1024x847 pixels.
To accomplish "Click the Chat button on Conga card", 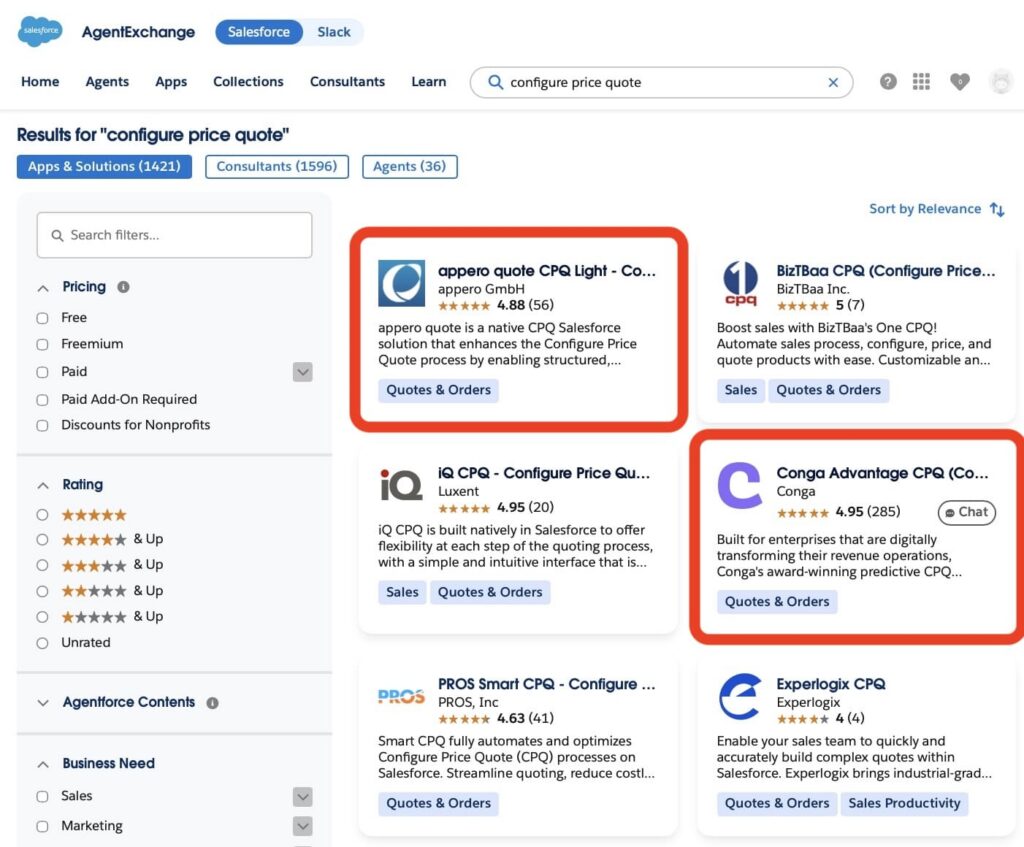I will pos(967,513).
